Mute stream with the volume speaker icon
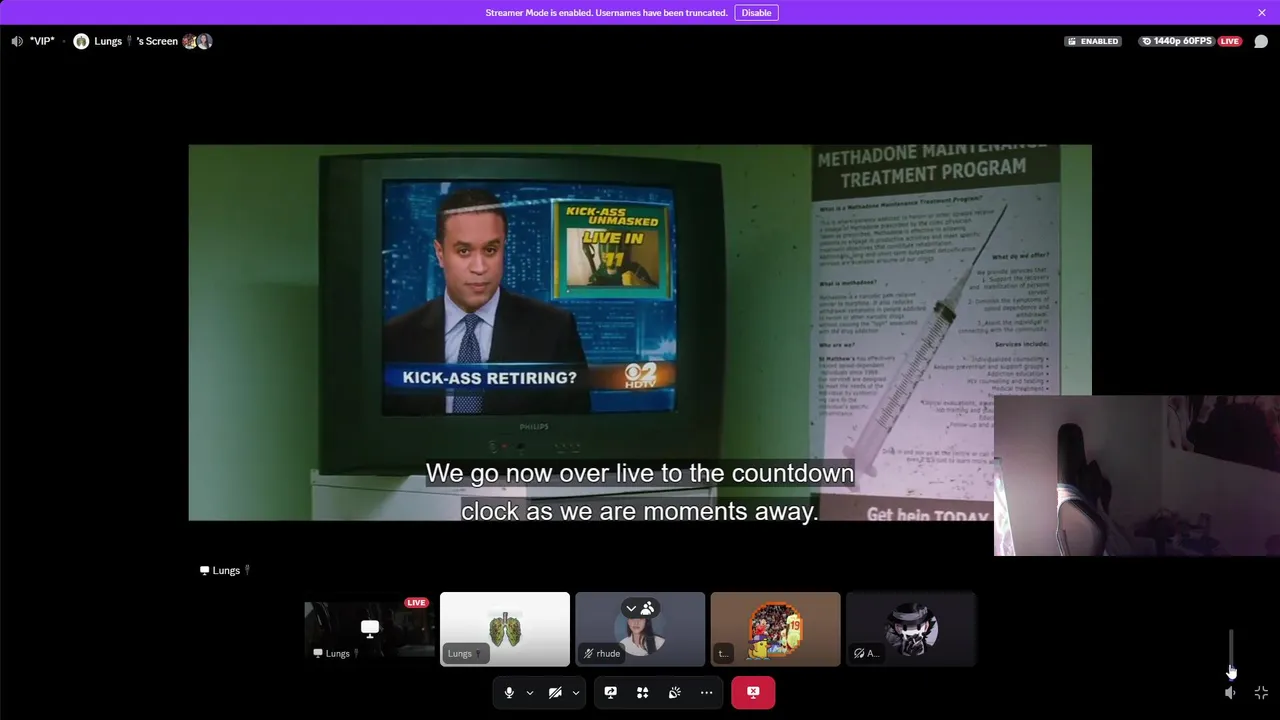The height and width of the screenshot is (720, 1280). coord(1231,692)
